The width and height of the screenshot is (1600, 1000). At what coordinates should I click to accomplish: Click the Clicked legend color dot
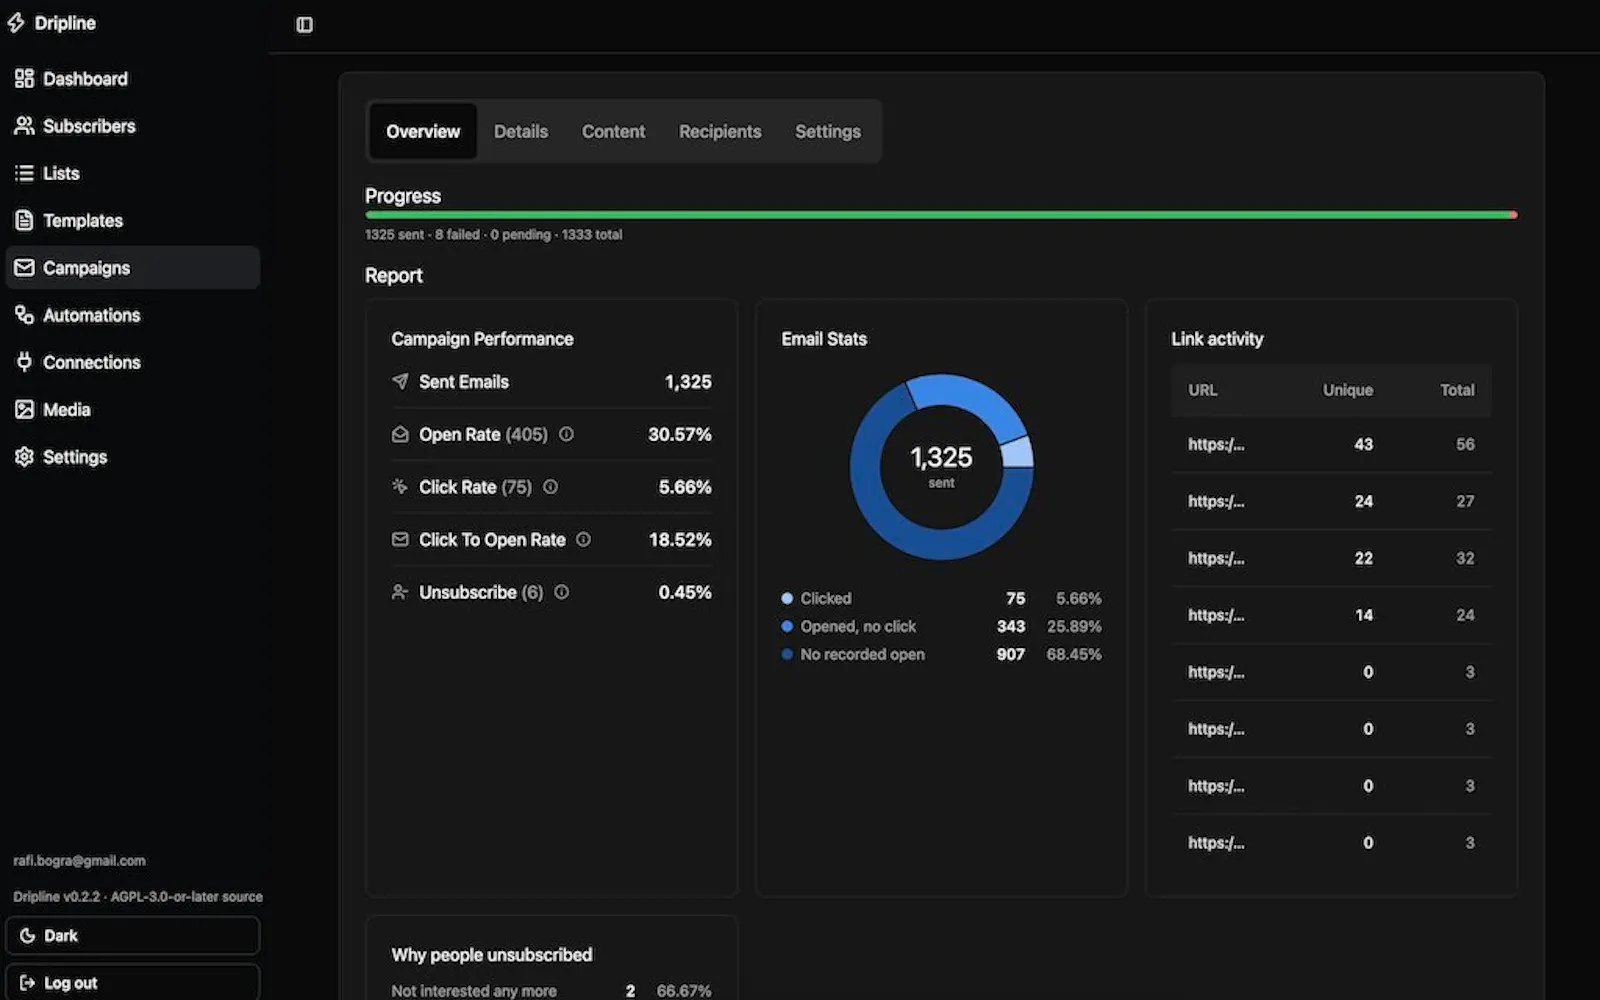click(787, 598)
